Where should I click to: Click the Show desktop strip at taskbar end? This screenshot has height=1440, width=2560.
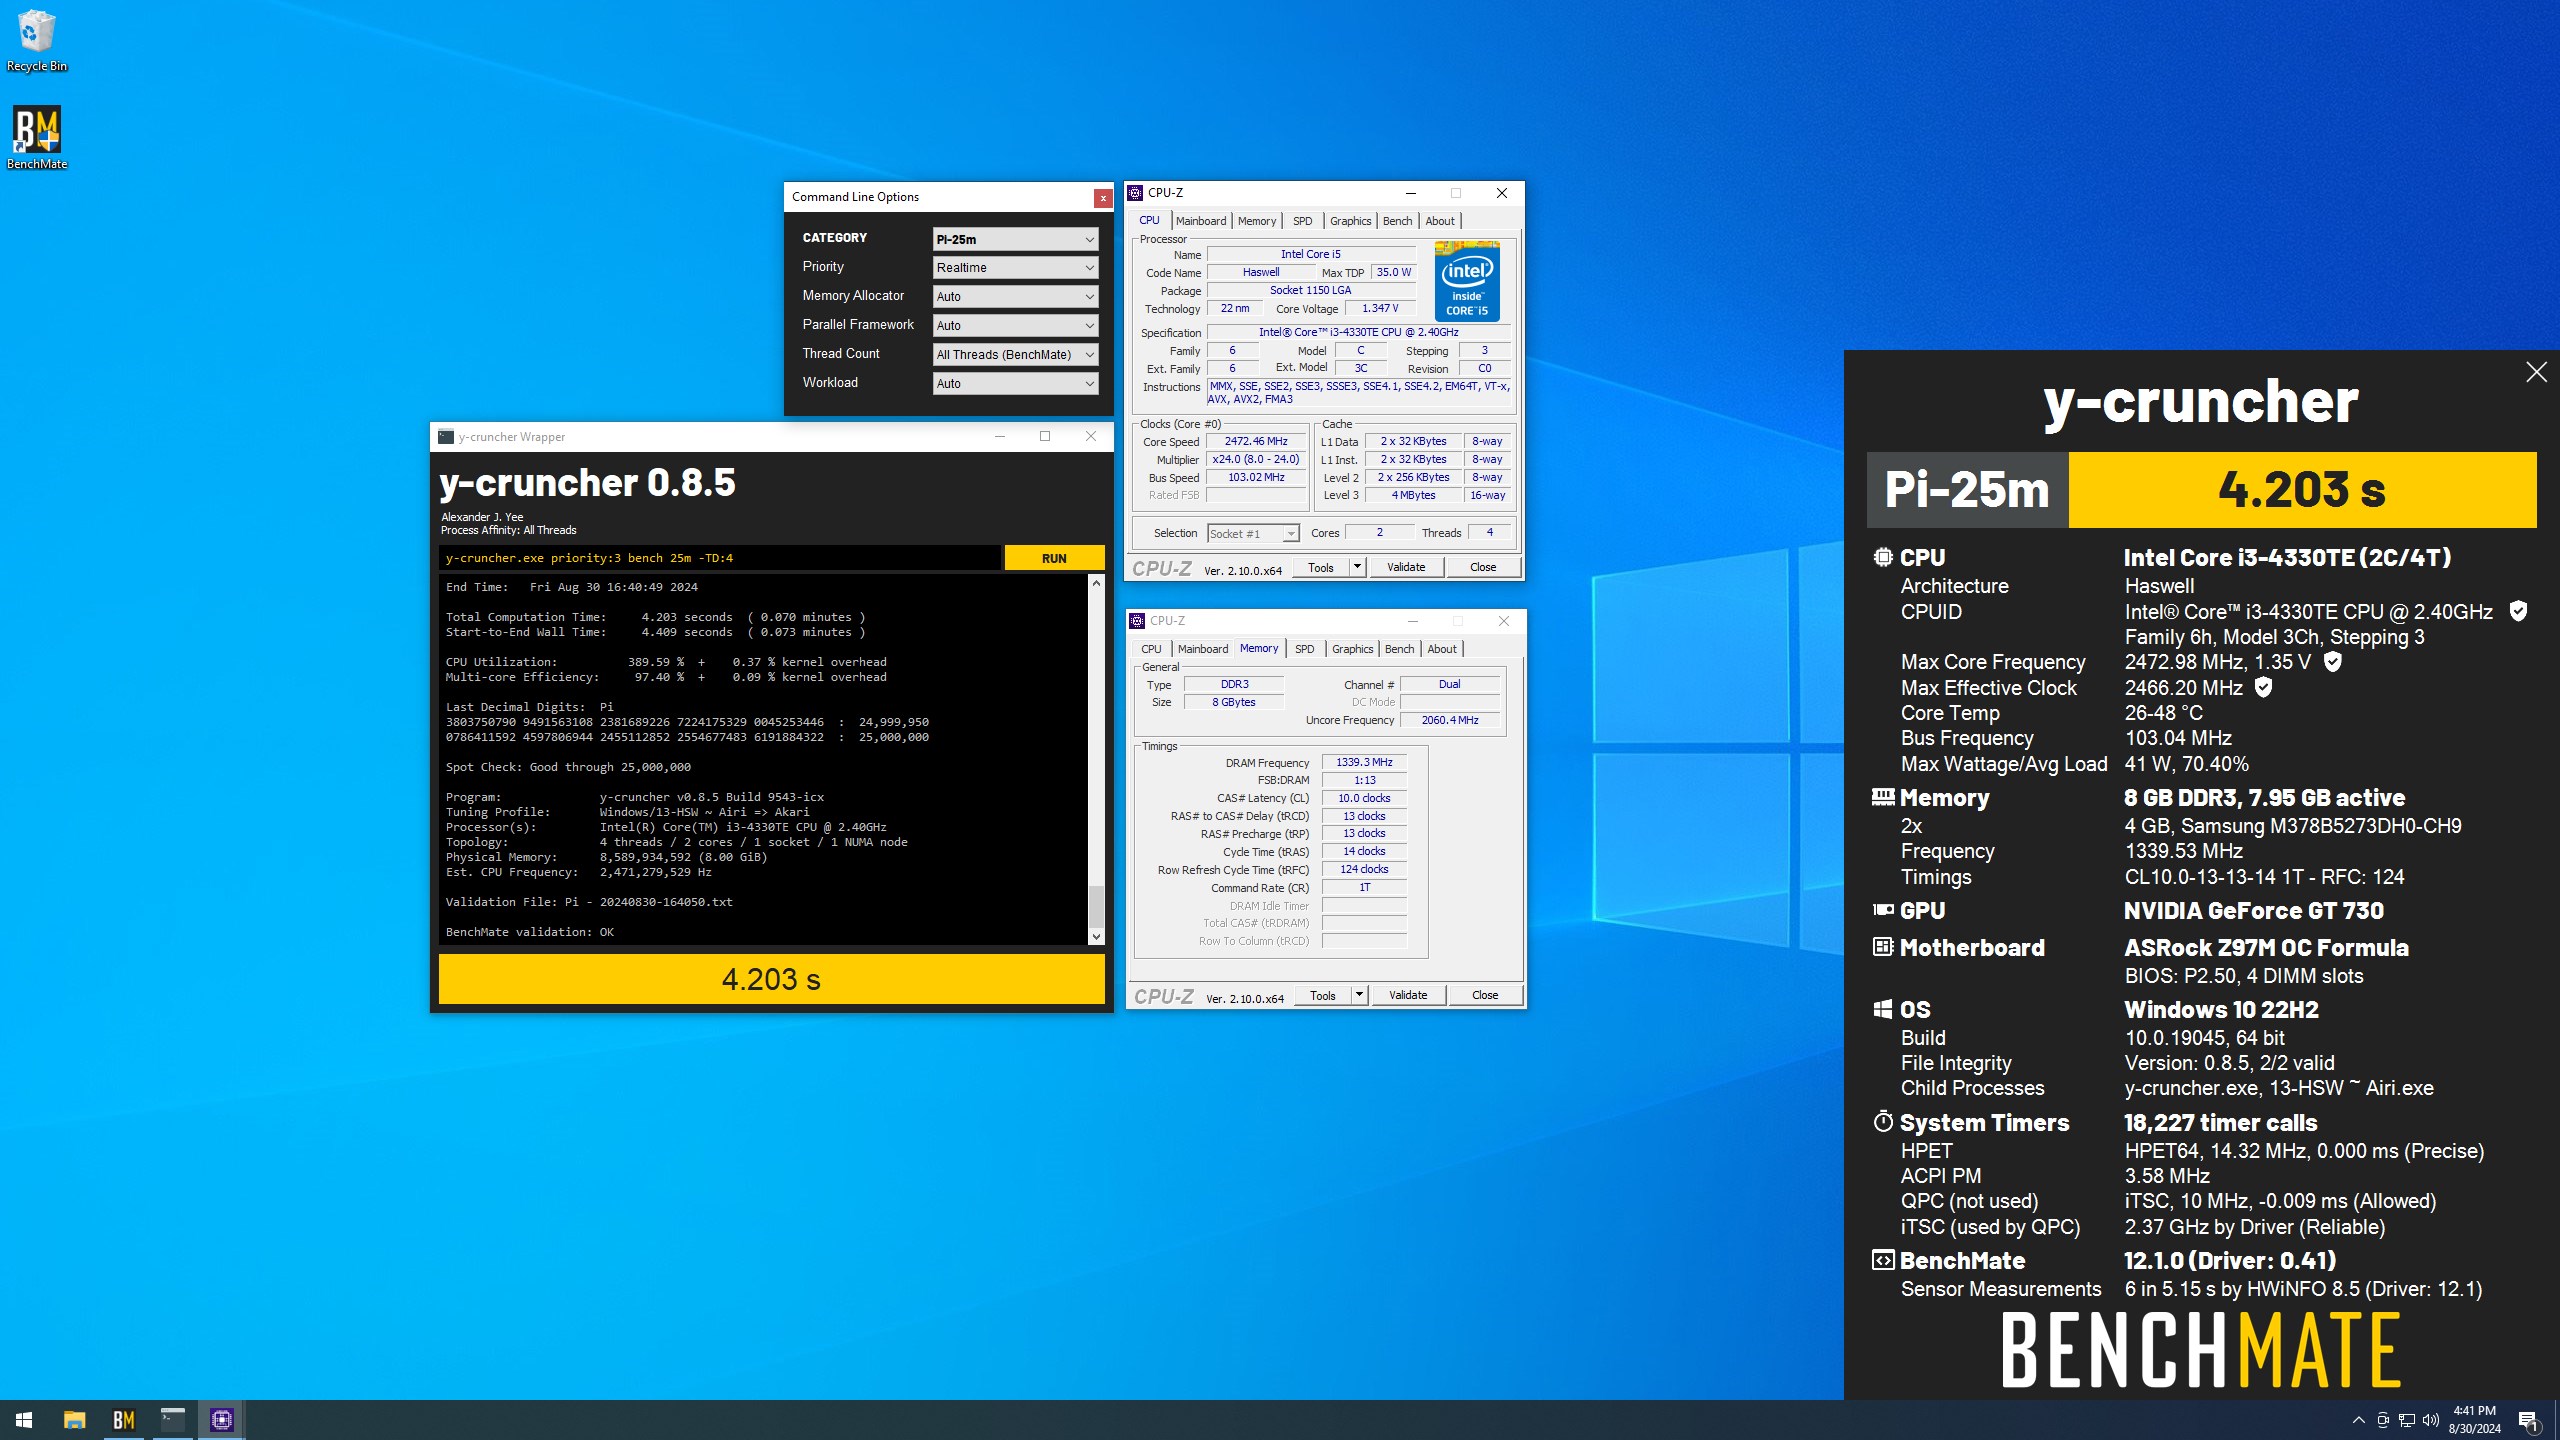pos(2556,1420)
